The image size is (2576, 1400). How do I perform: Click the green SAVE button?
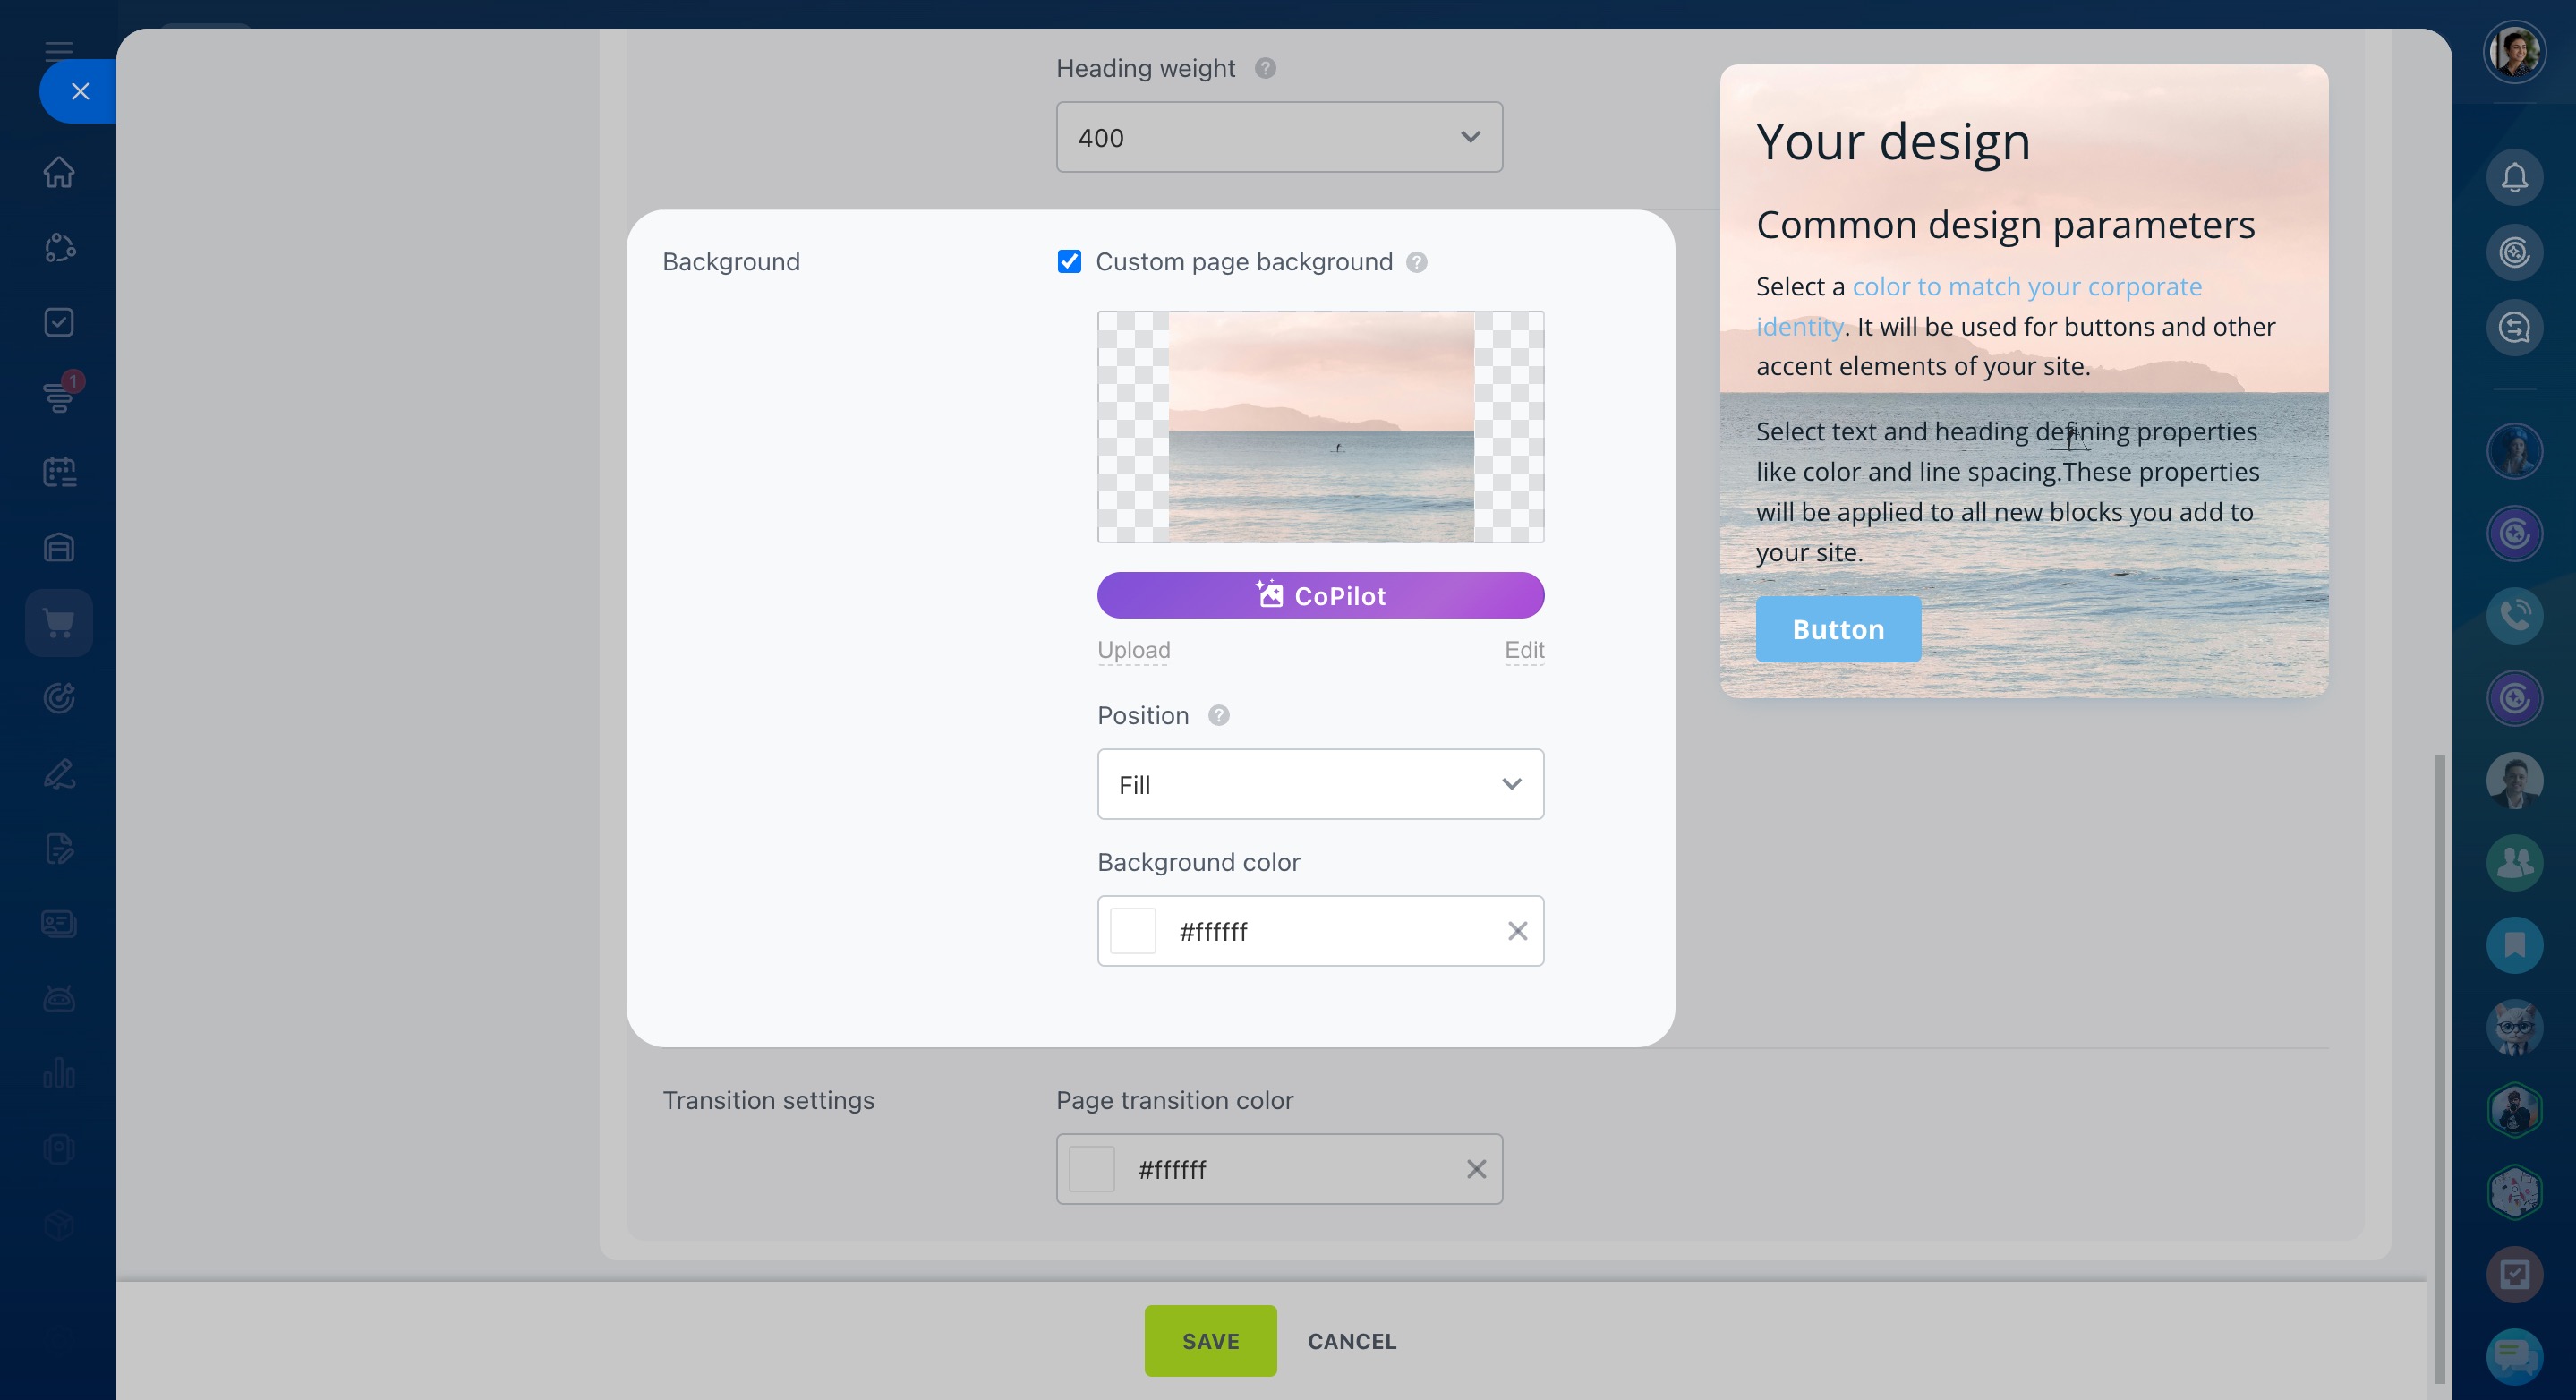[x=1210, y=1341]
